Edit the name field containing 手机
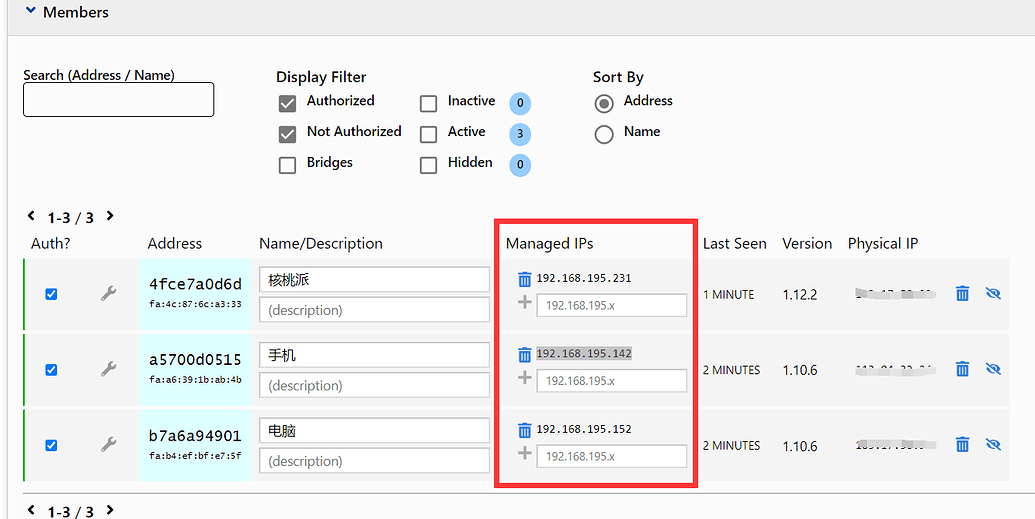The width and height of the screenshot is (1035, 519). tap(373, 356)
